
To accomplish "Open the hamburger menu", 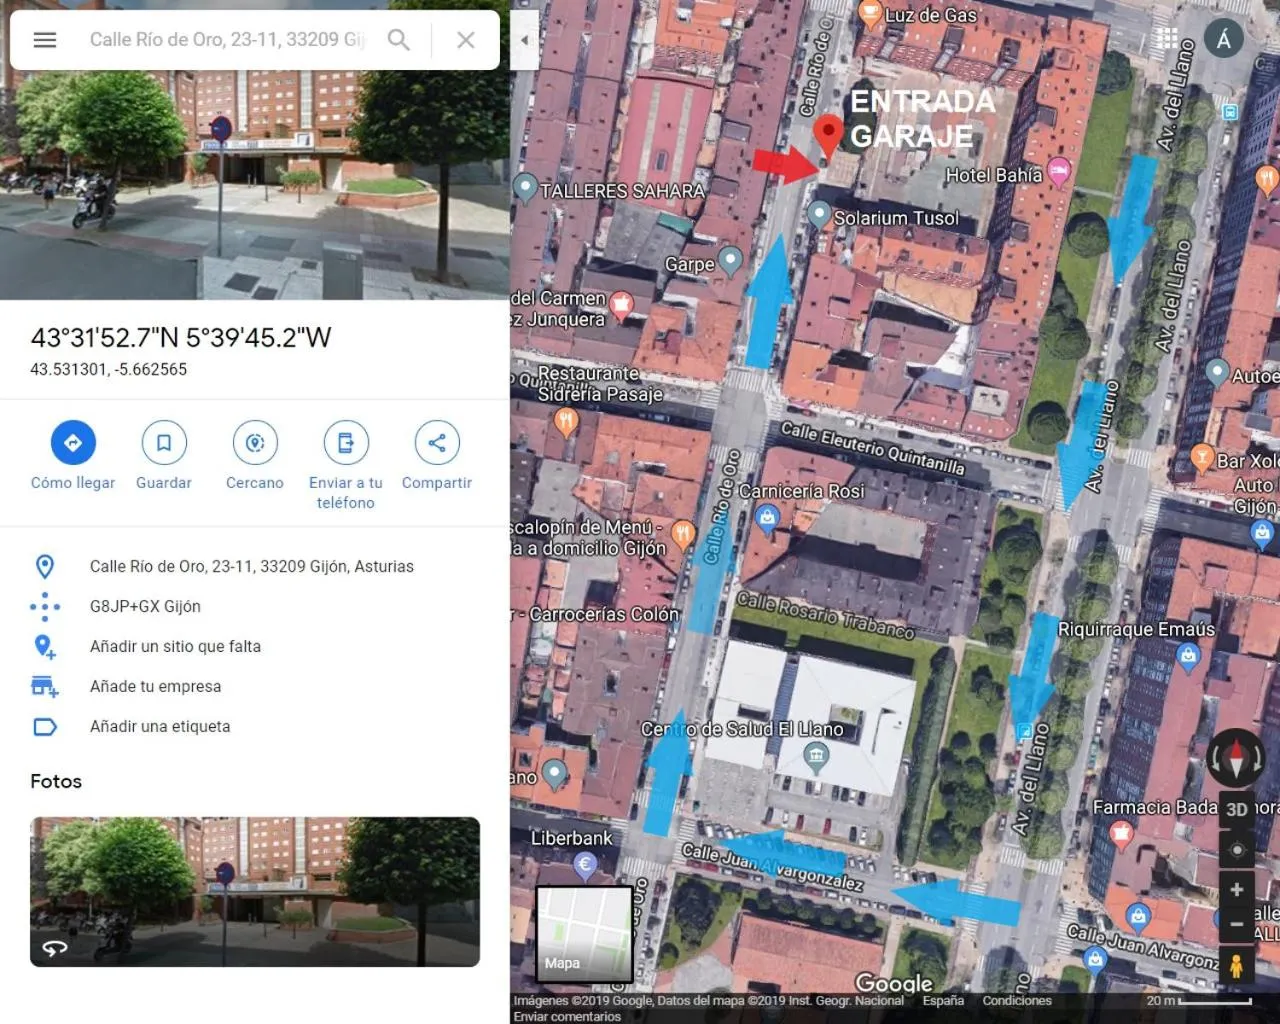I will pyautogui.click(x=44, y=39).
